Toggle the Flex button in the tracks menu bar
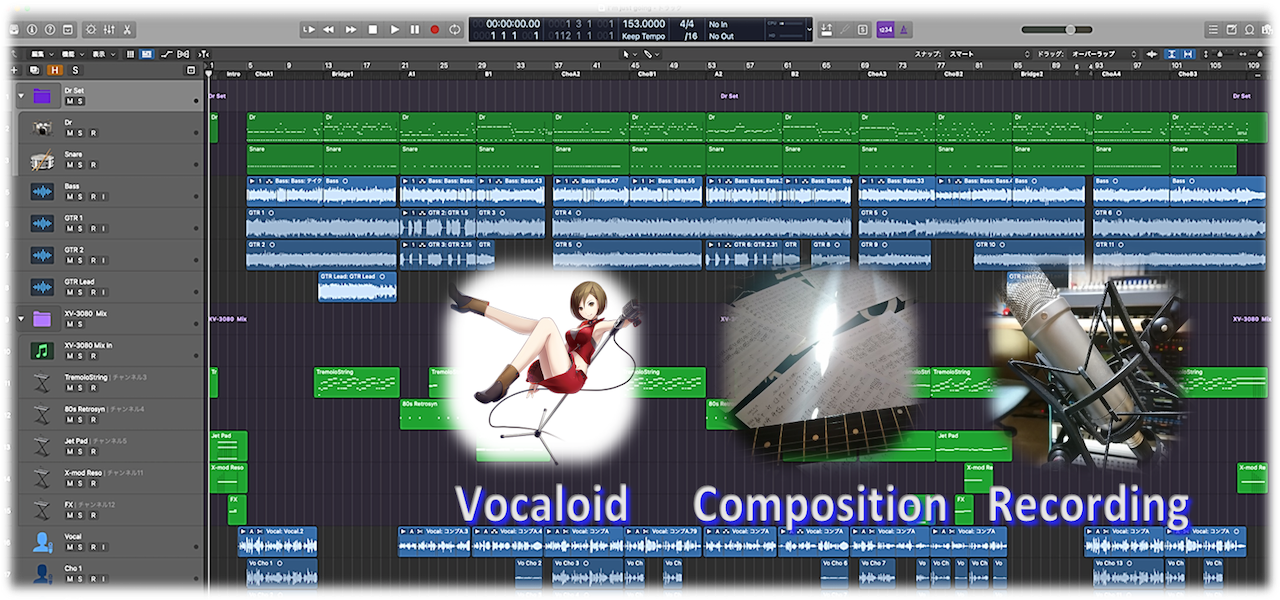 click(185, 54)
